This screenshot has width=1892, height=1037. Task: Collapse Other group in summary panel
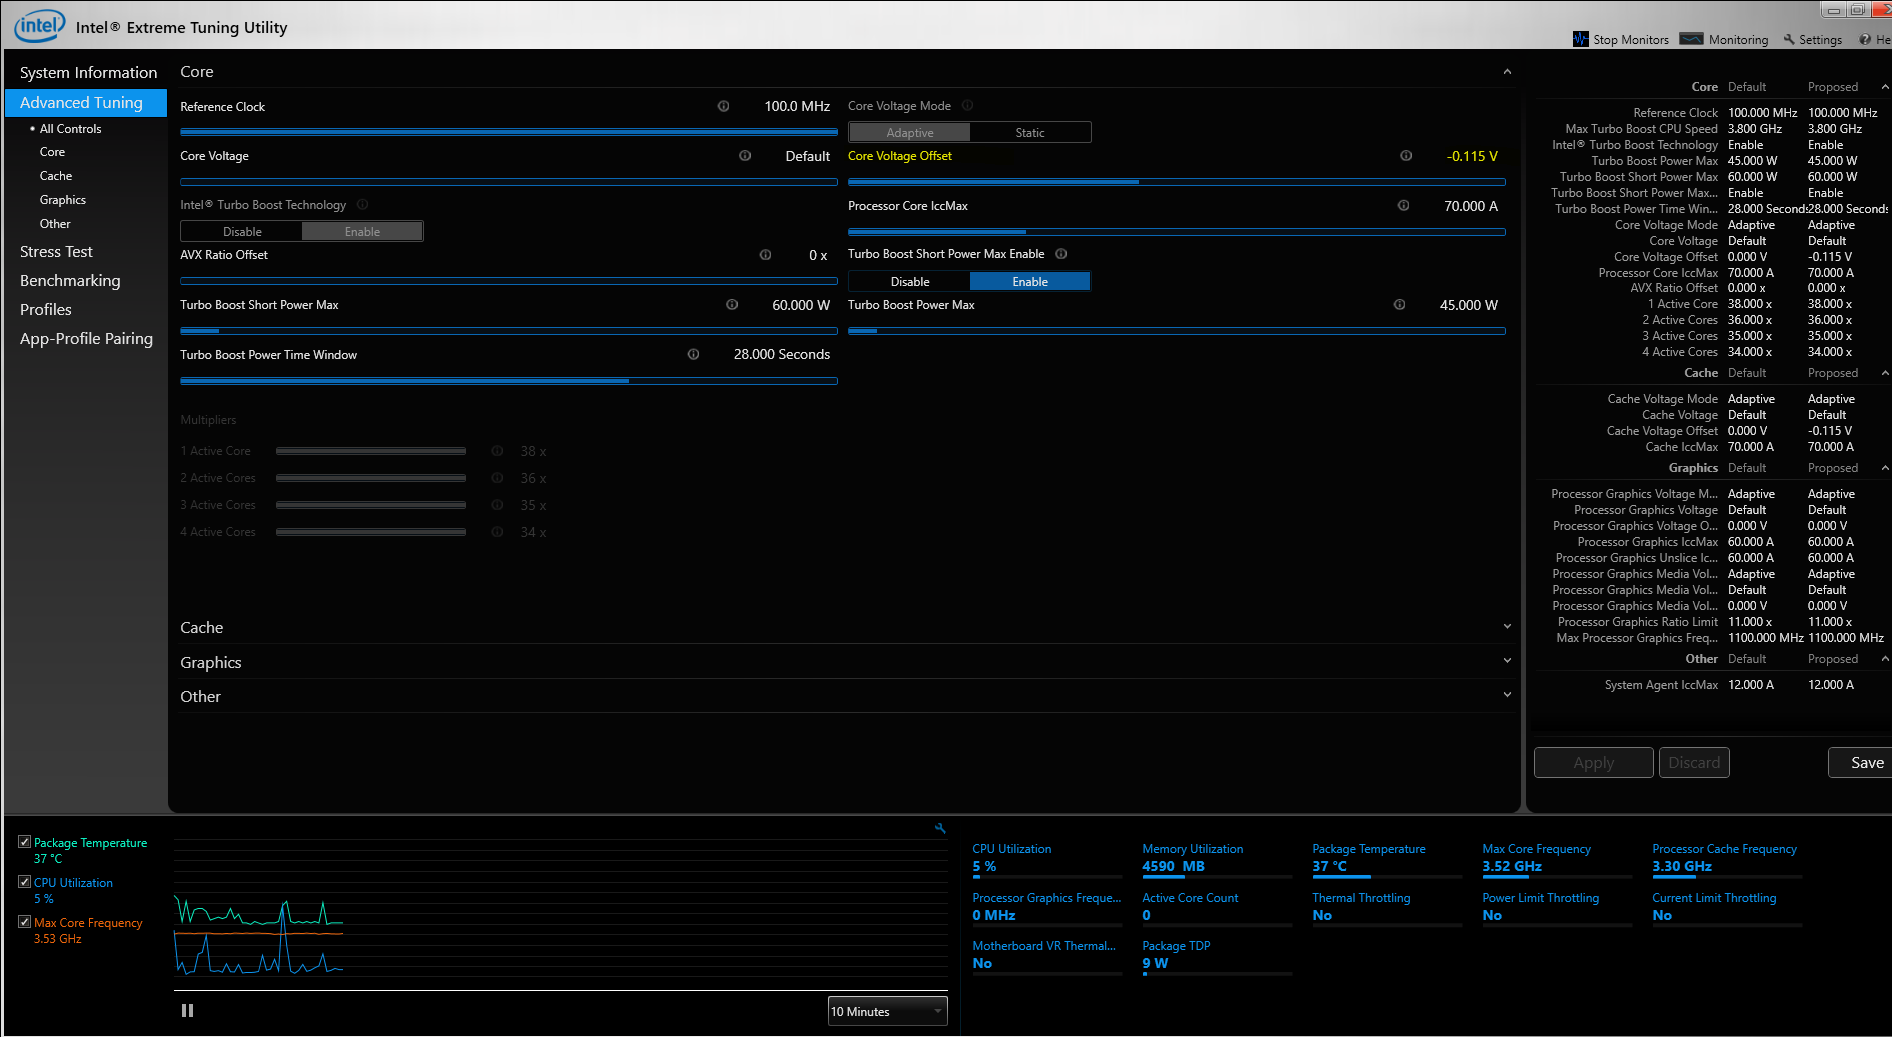[x=1885, y=659]
